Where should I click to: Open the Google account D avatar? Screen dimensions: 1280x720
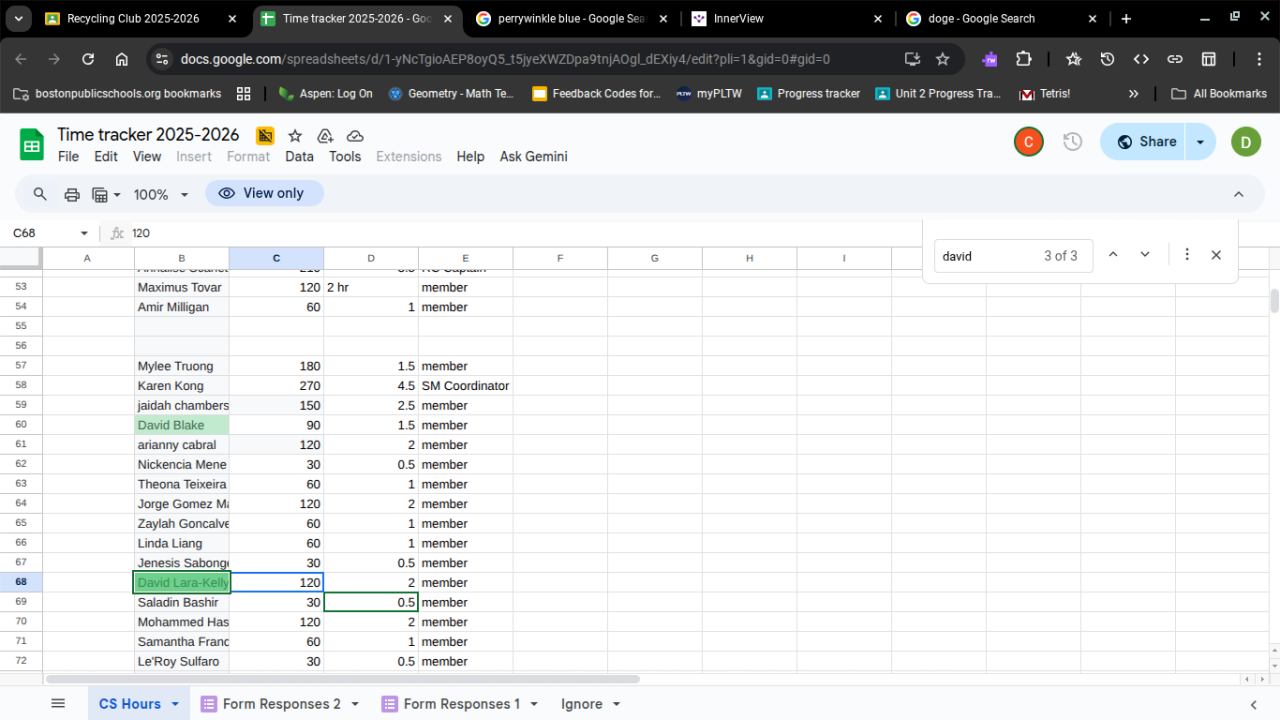(1246, 142)
